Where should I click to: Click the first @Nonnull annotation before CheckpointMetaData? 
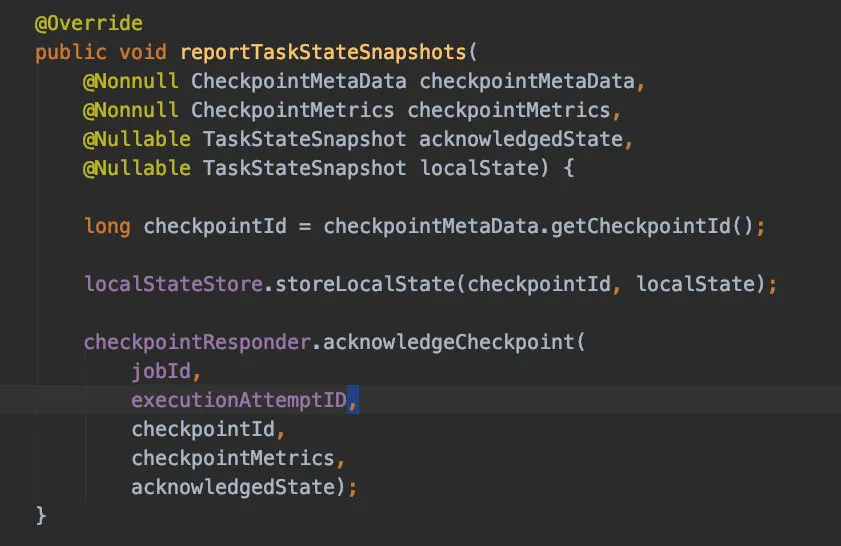click(x=131, y=82)
